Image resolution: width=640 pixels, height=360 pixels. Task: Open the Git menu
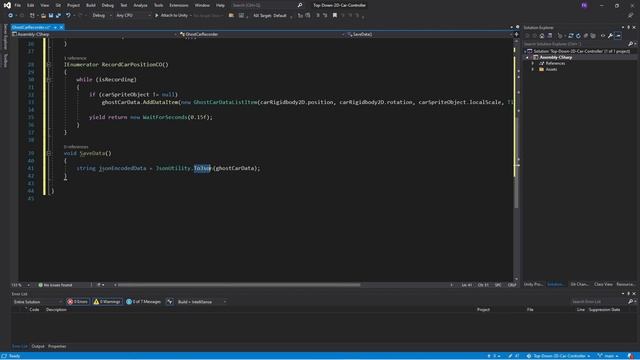[58, 5]
